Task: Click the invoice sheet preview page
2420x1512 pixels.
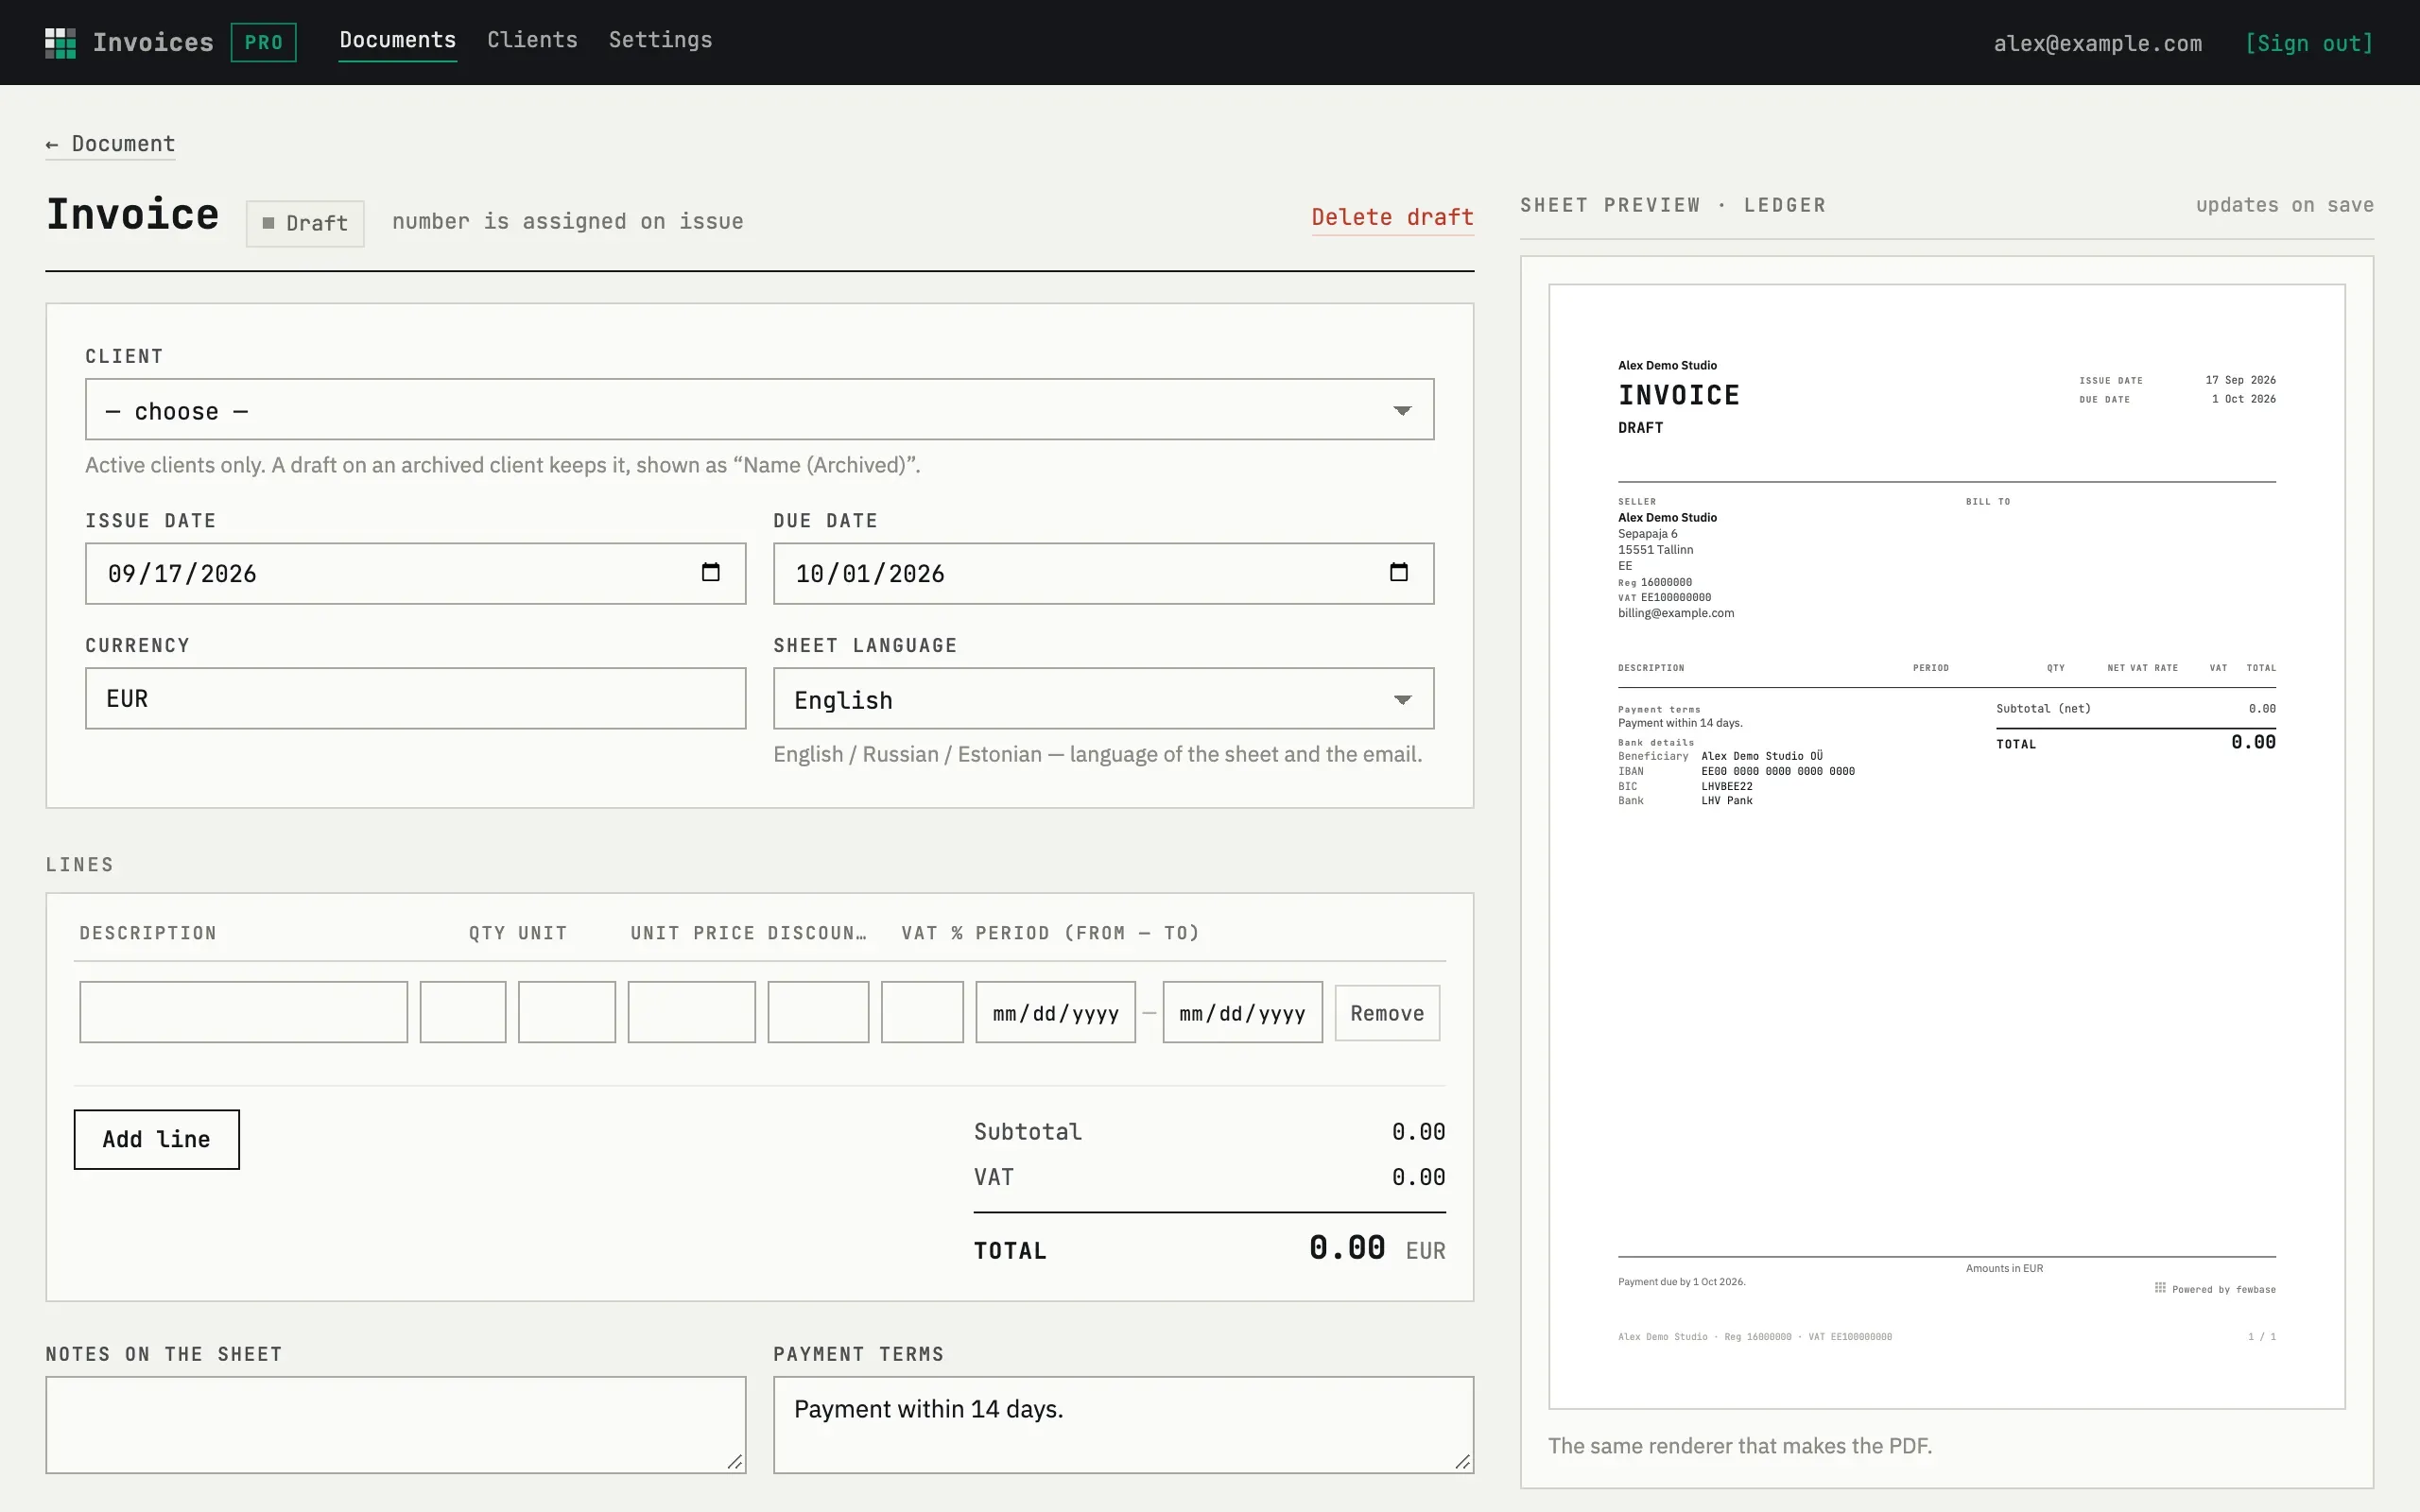Action: pyautogui.click(x=1947, y=846)
